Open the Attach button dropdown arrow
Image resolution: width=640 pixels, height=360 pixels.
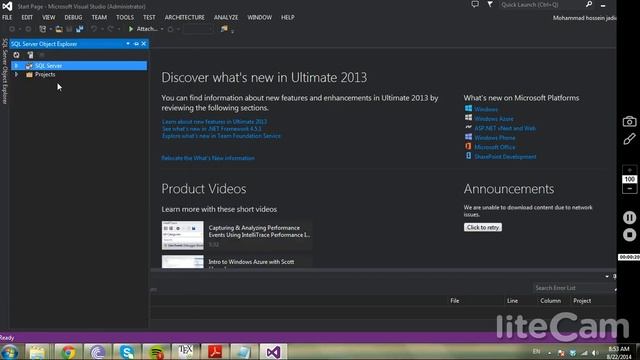(x=162, y=29)
